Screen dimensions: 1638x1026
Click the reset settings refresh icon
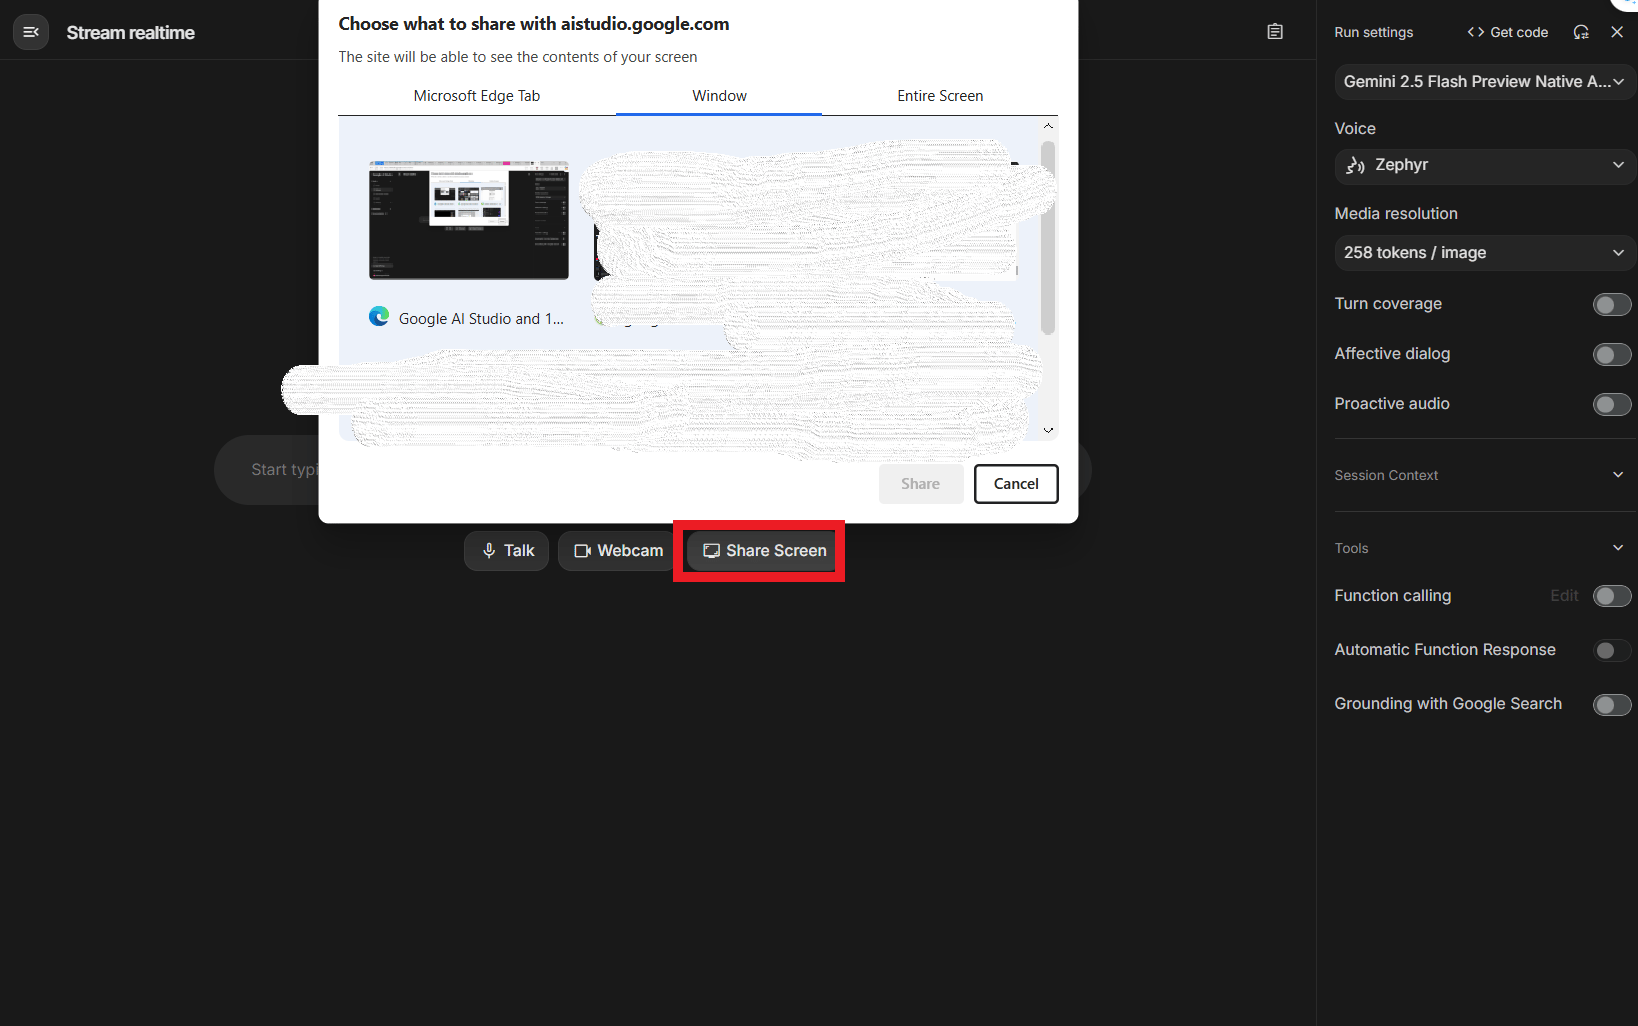coord(1581,32)
